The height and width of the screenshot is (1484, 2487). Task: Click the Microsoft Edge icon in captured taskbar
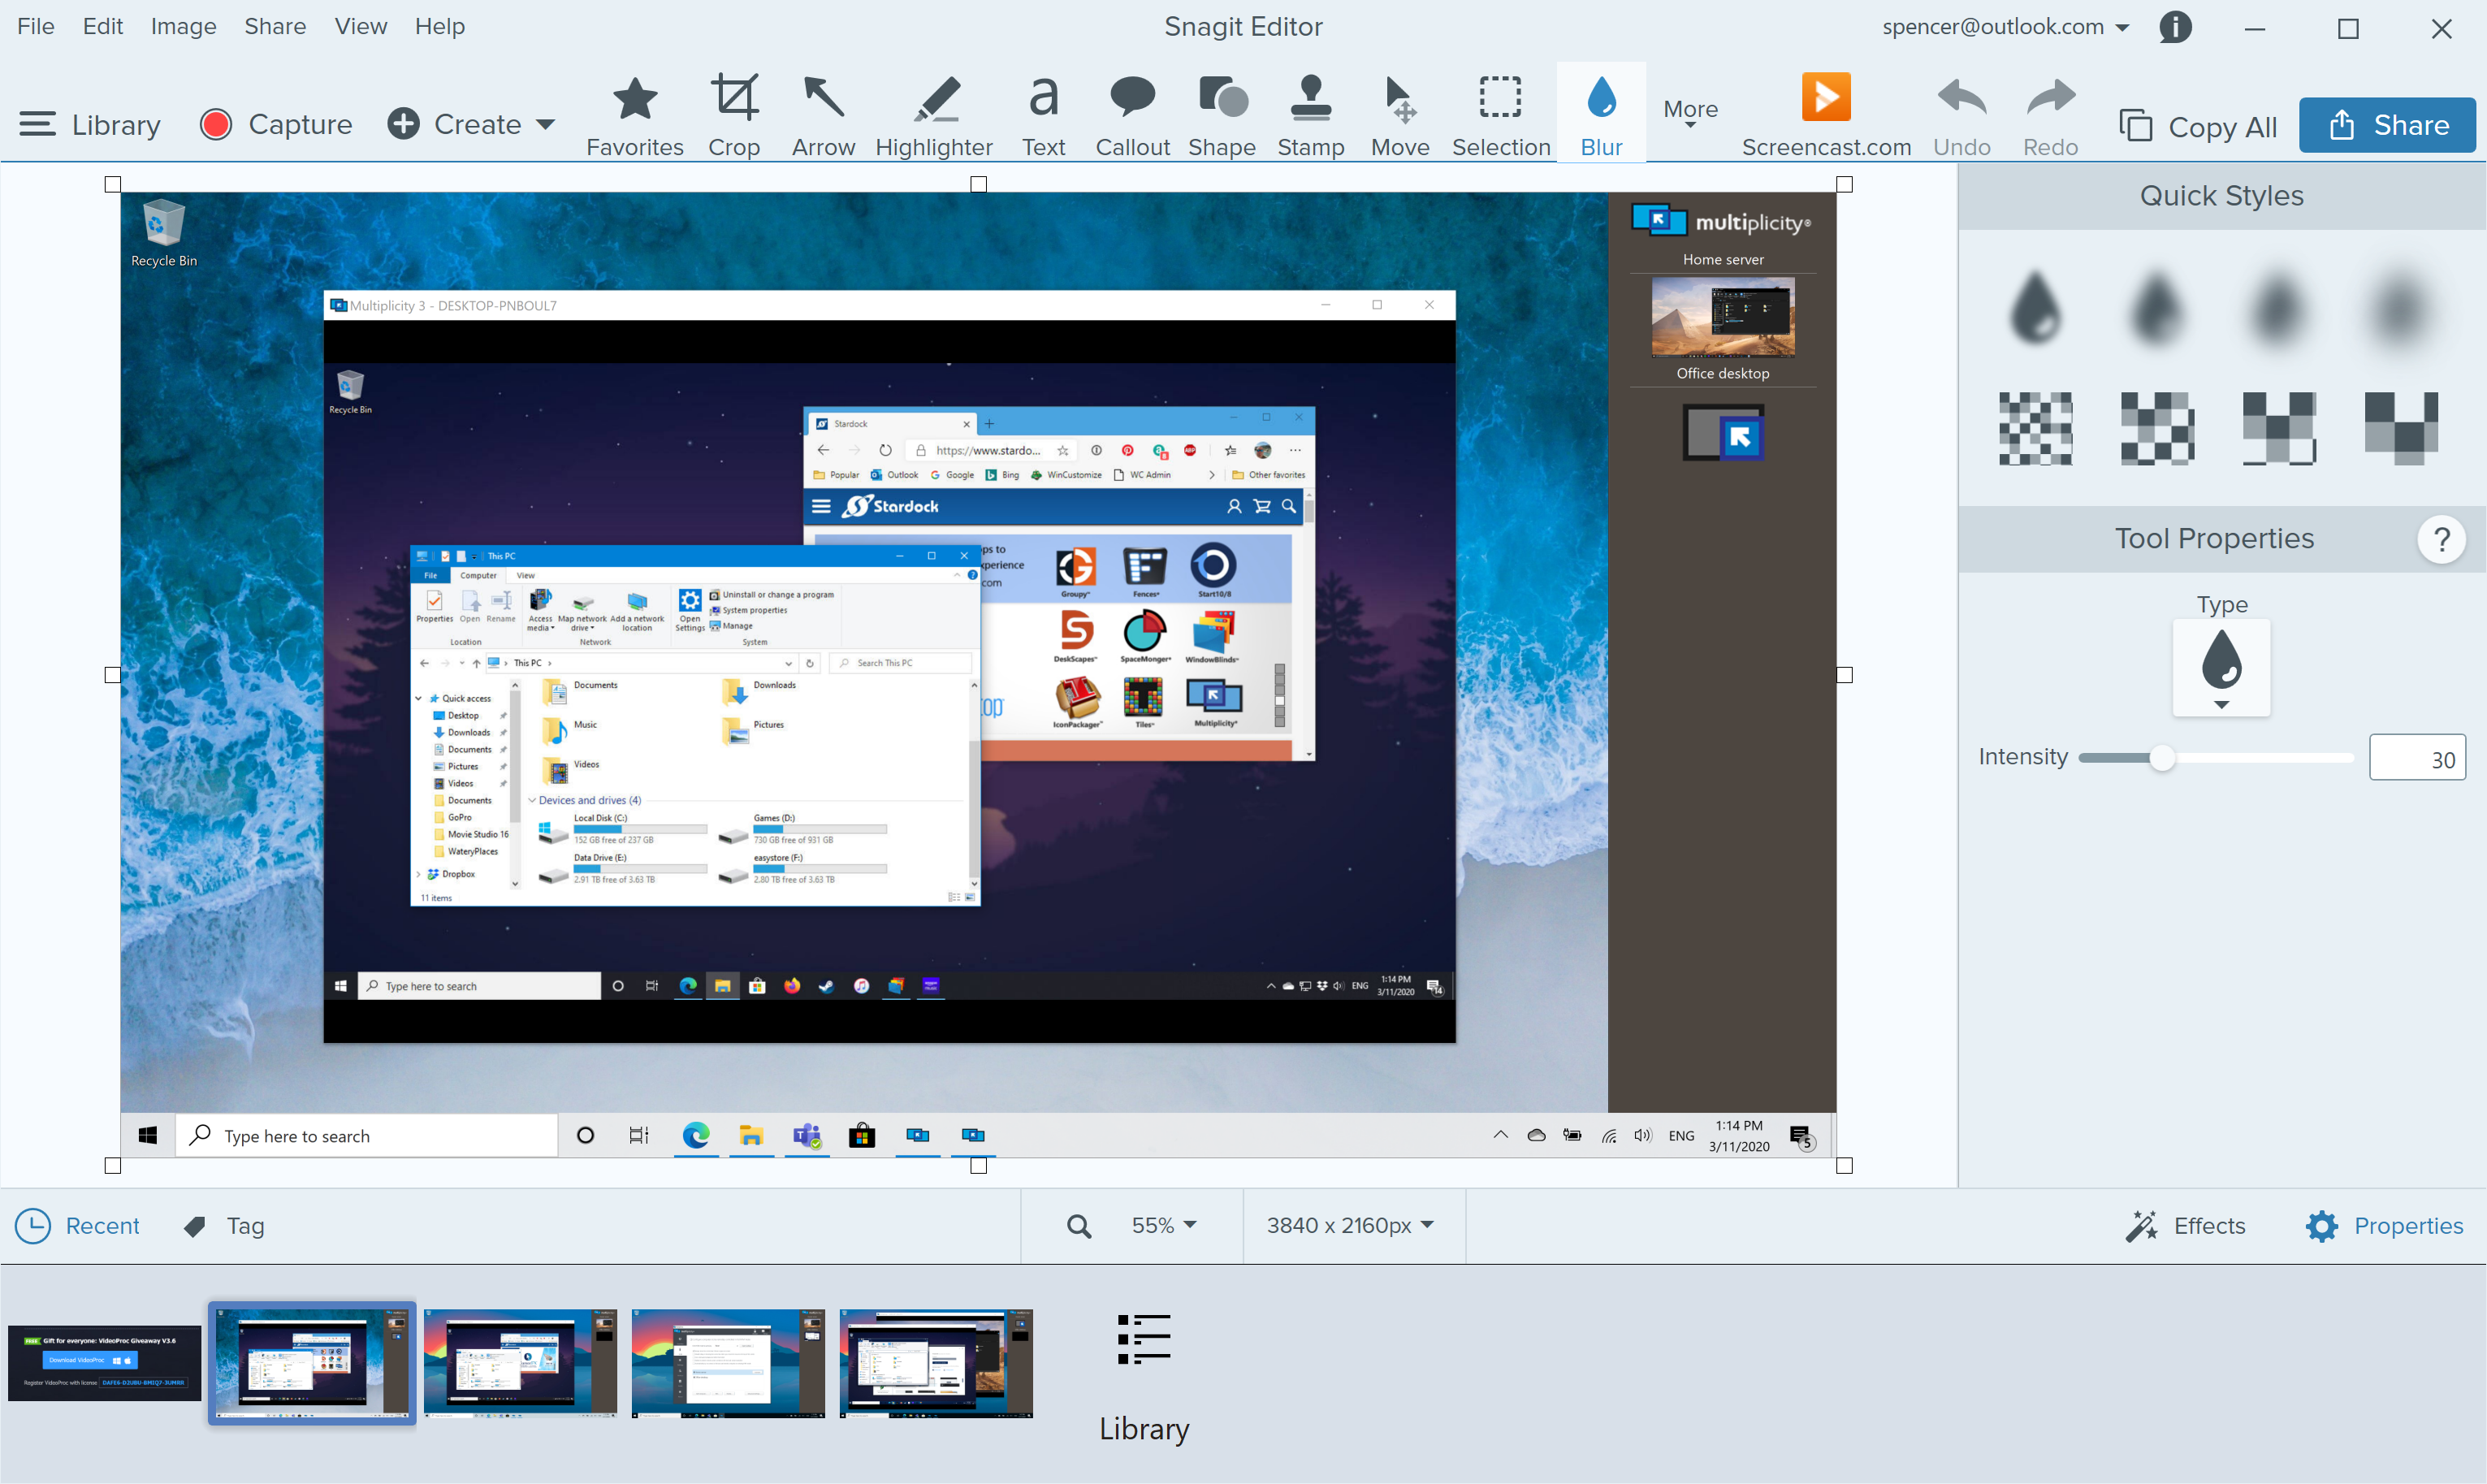(x=696, y=1135)
